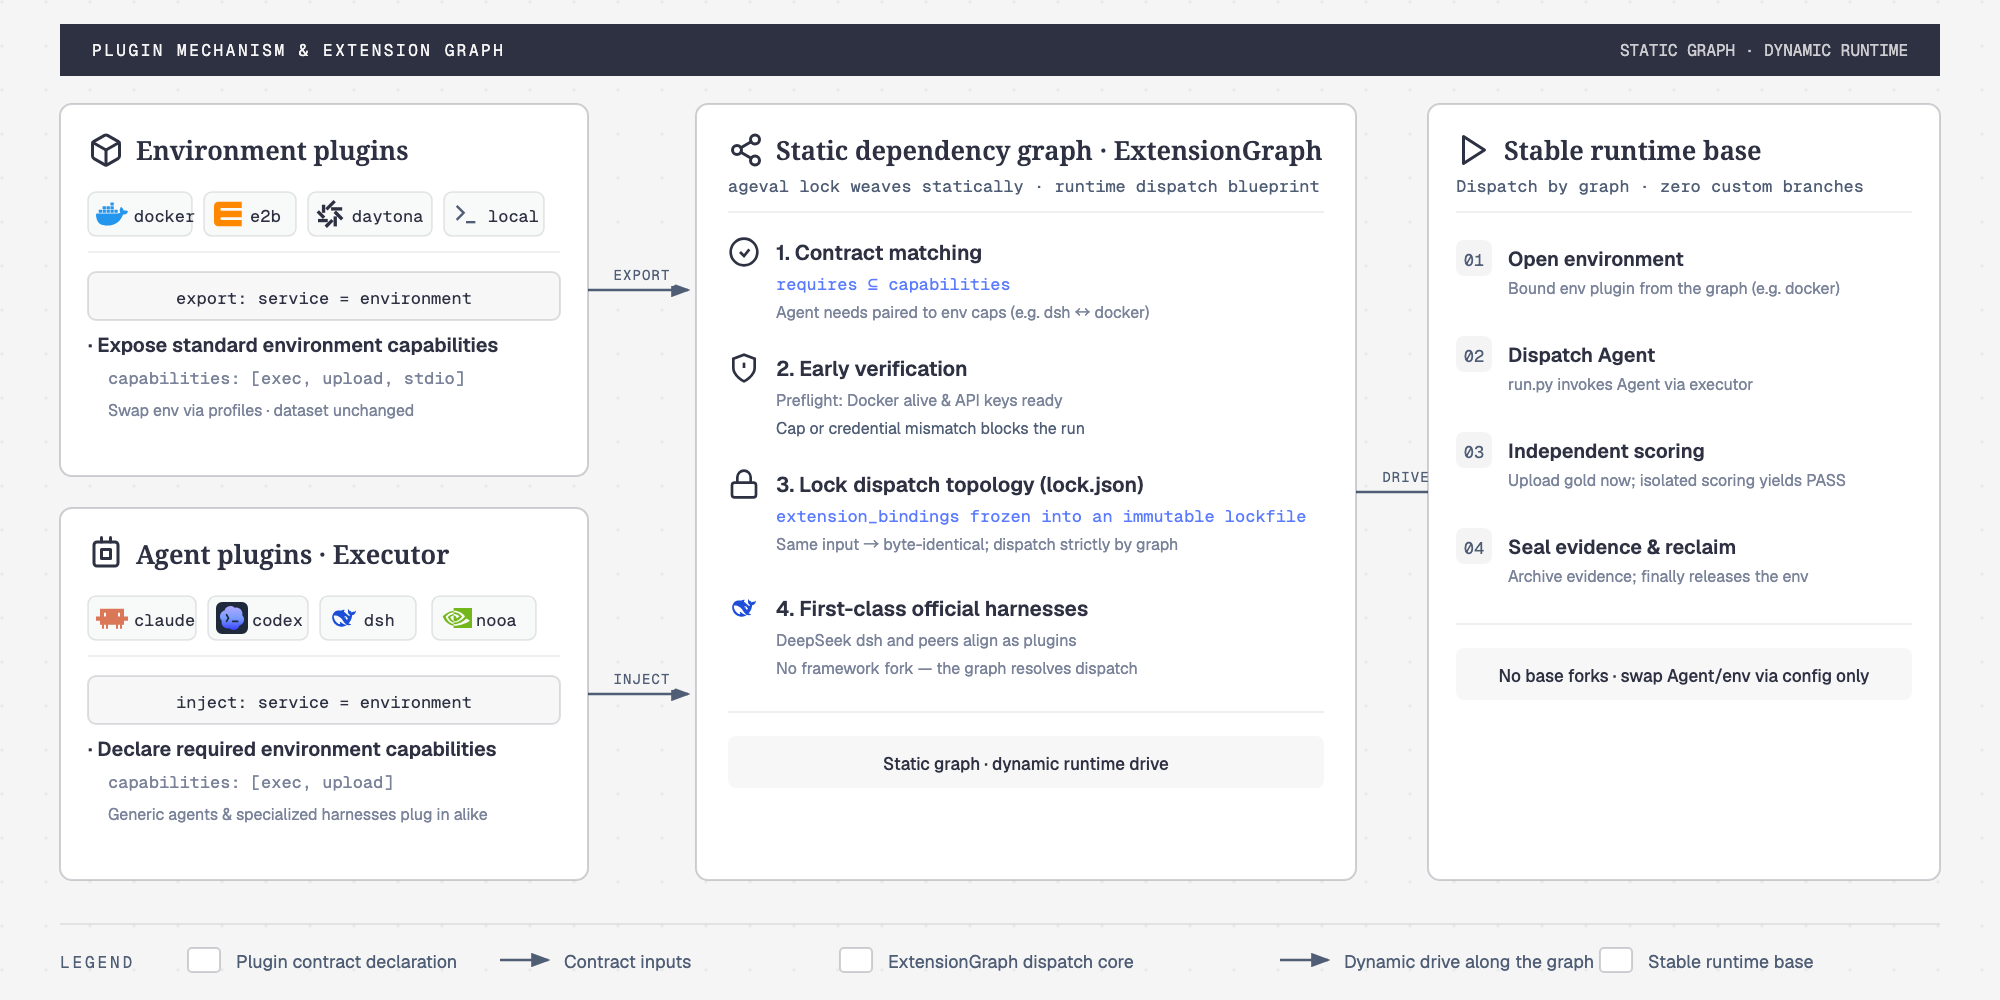Click the 02 Dispatch Agent step badge
Image resolution: width=2000 pixels, height=1000 pixels.
(1474, 355)
